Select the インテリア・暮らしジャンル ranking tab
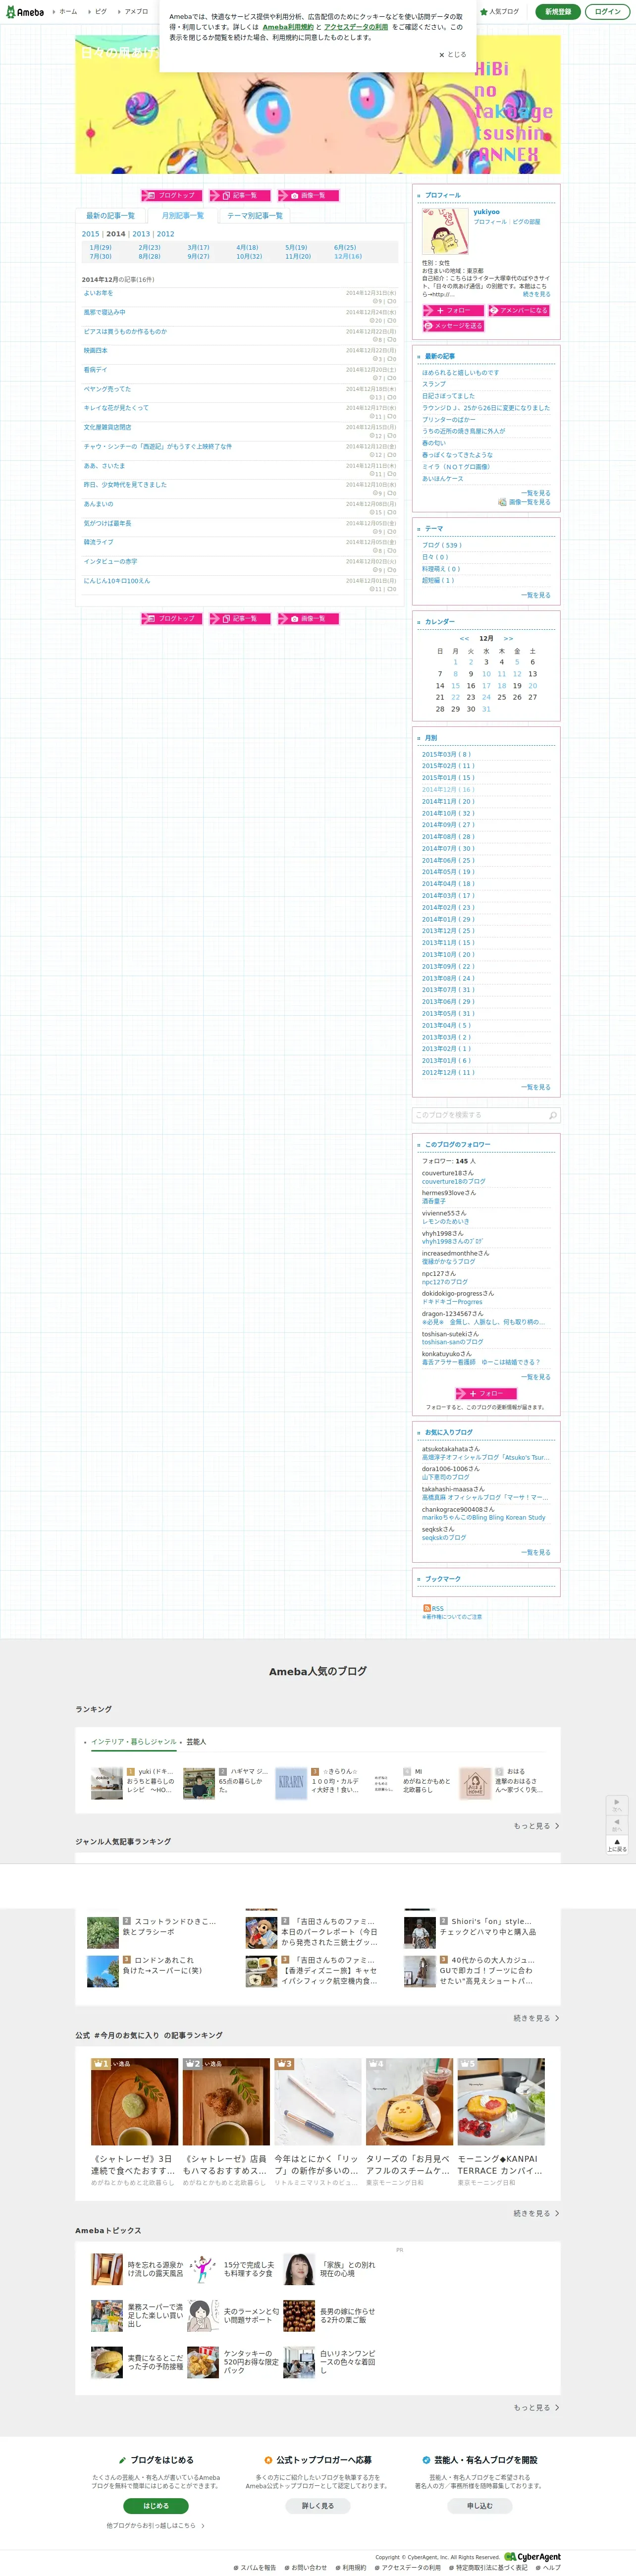 (133, 1741)
